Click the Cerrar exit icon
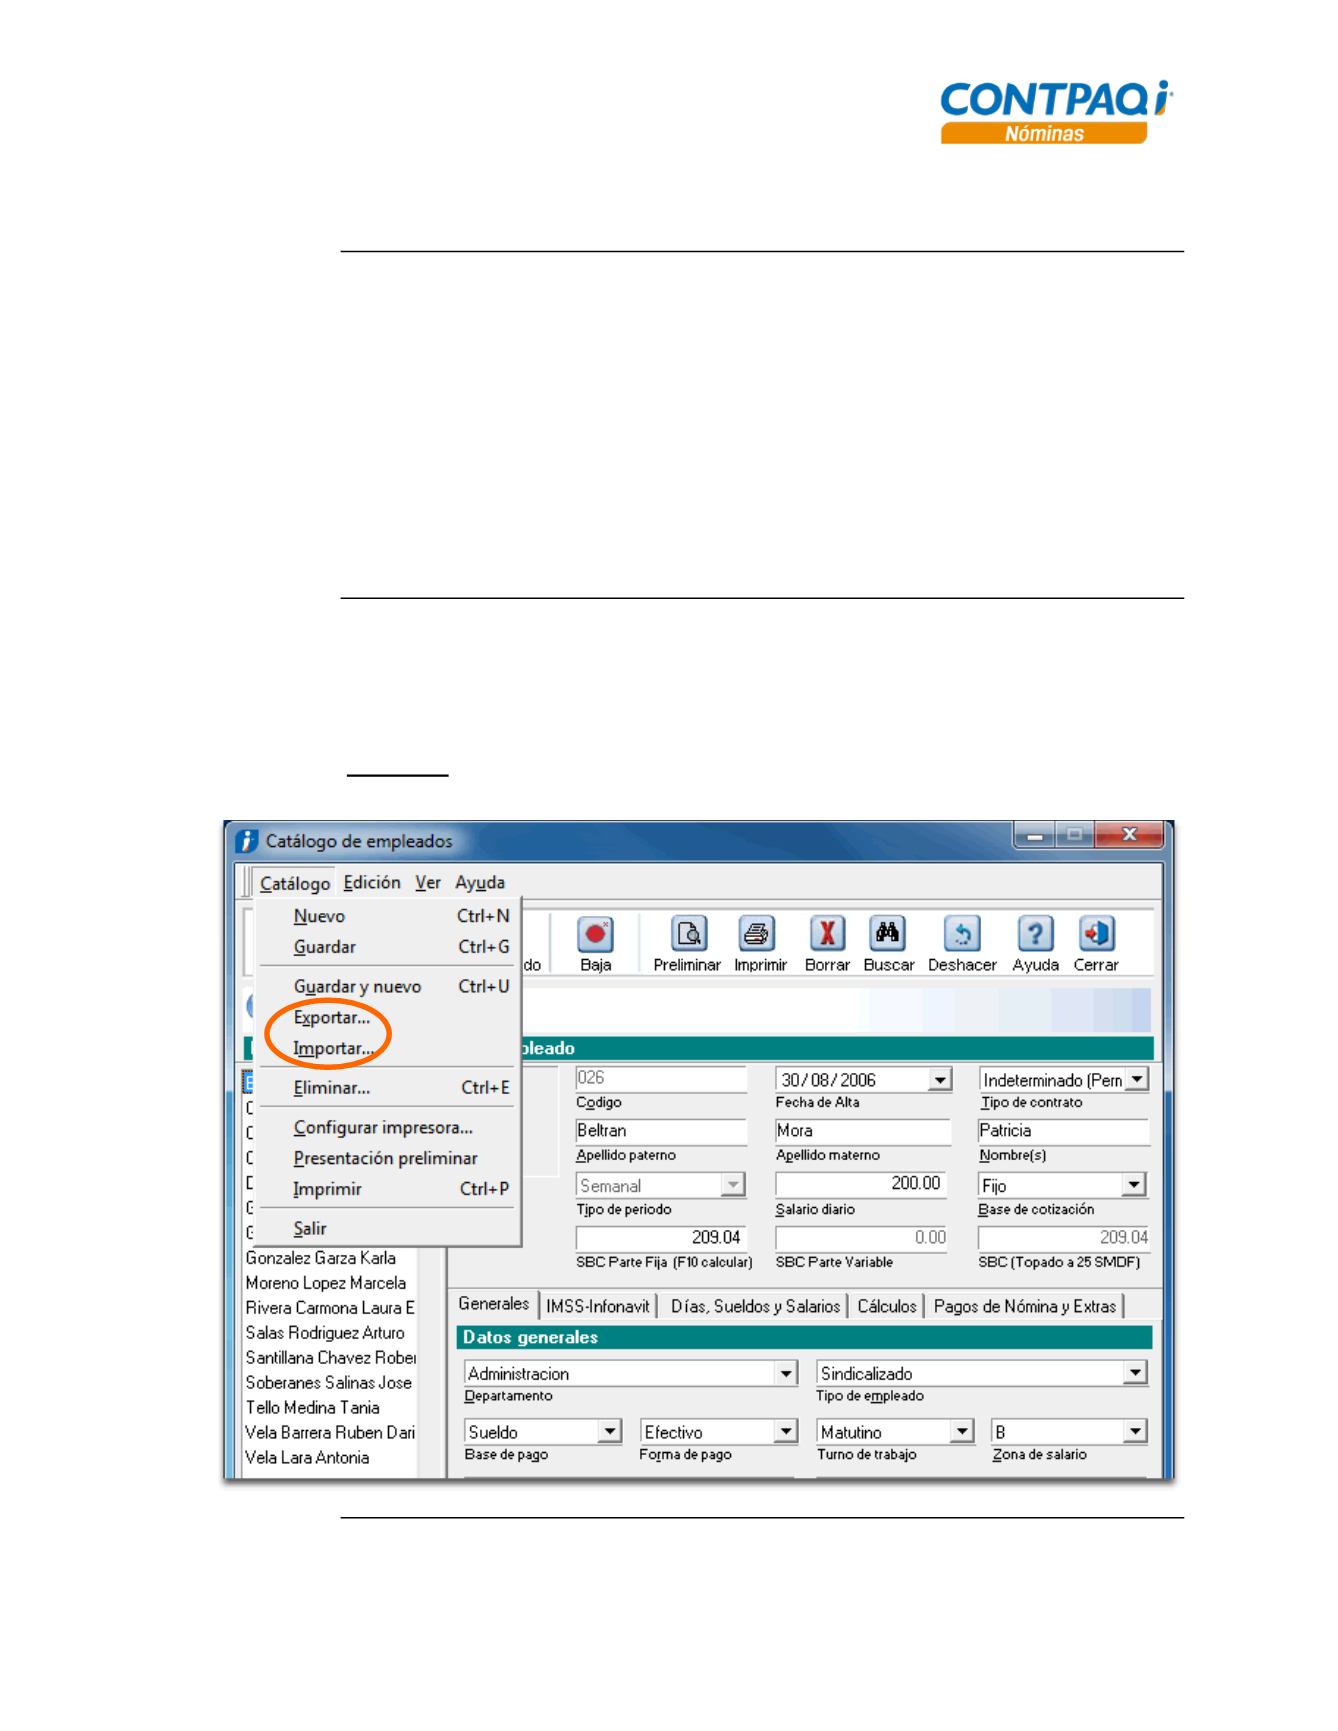 pos(1097,935)
